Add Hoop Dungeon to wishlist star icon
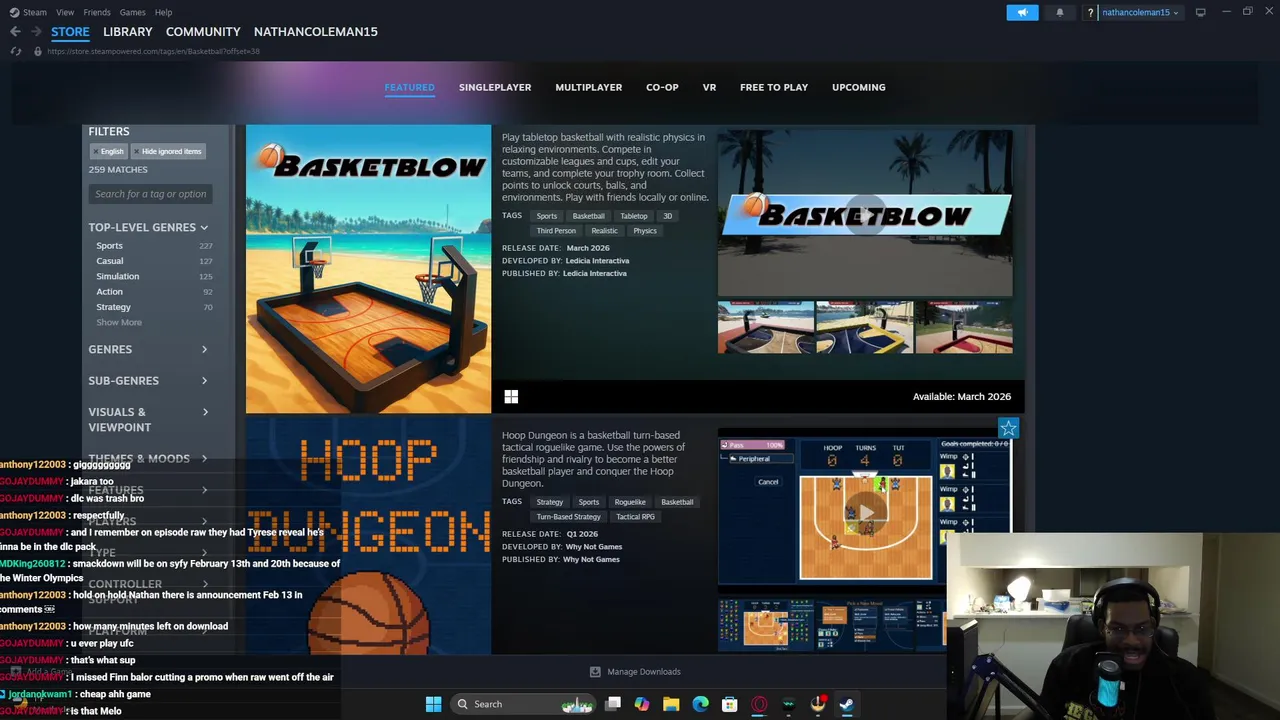1280x720 pixels. (x=1008, y=428)
